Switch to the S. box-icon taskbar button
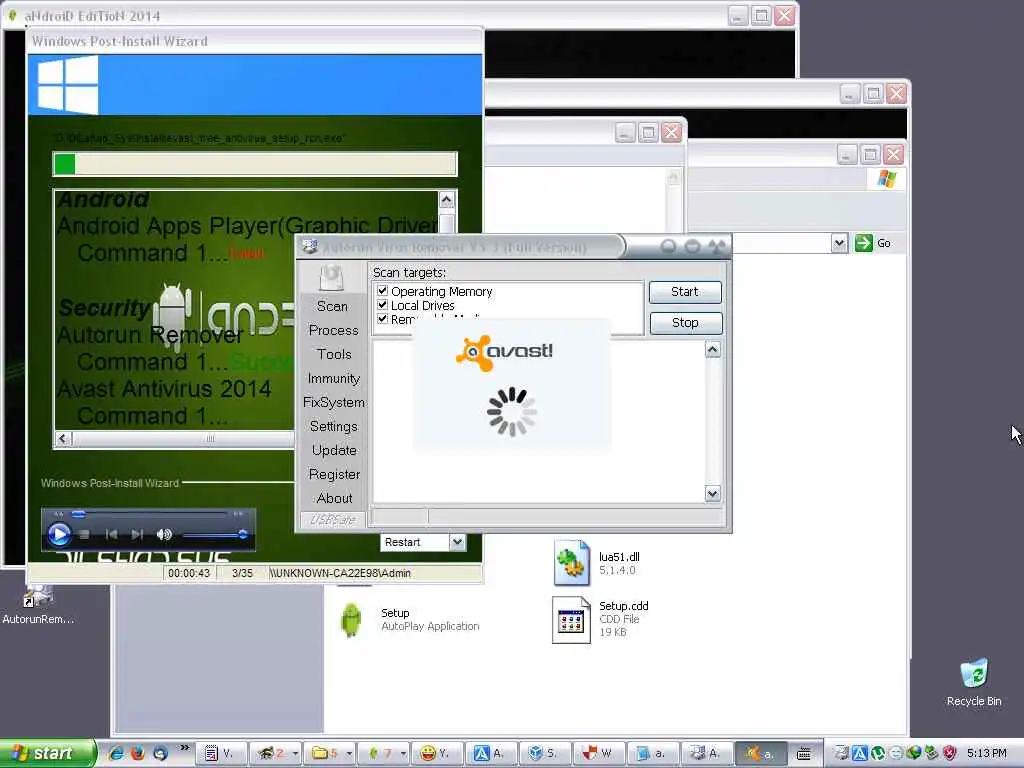This screenshot has width=1024, height=768. (546, 753)
